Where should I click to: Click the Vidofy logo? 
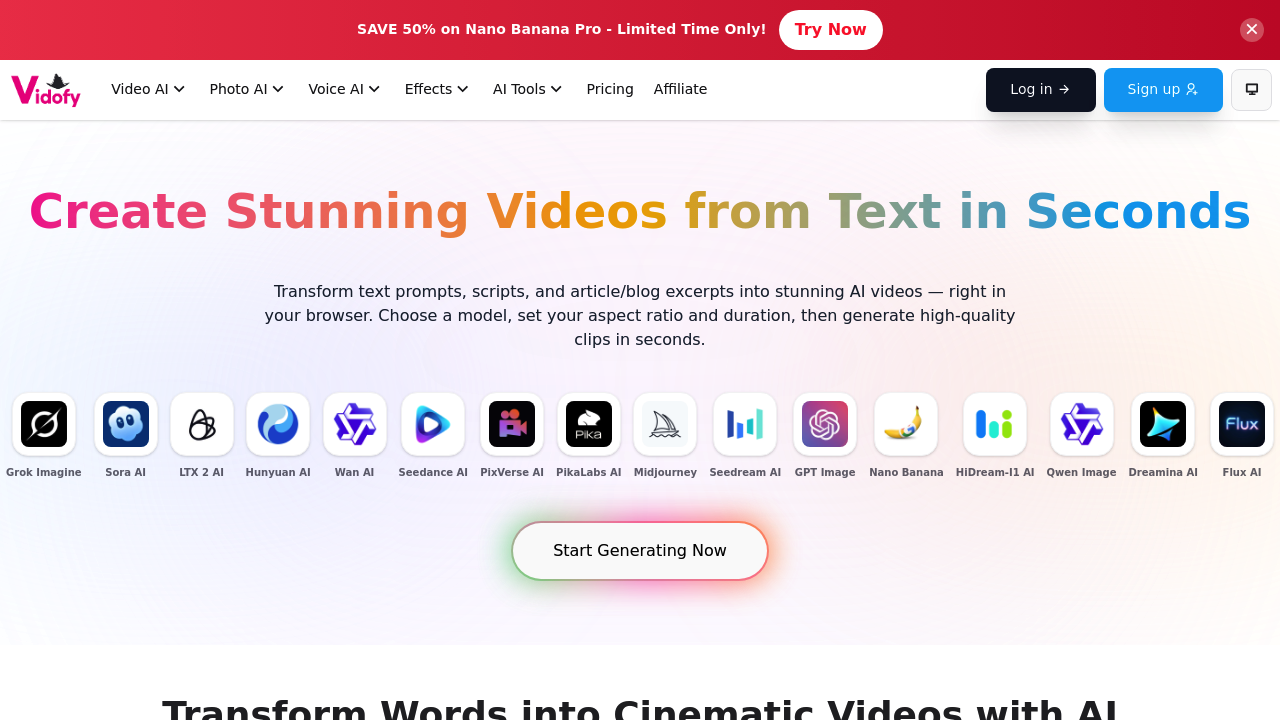[45, 89]
